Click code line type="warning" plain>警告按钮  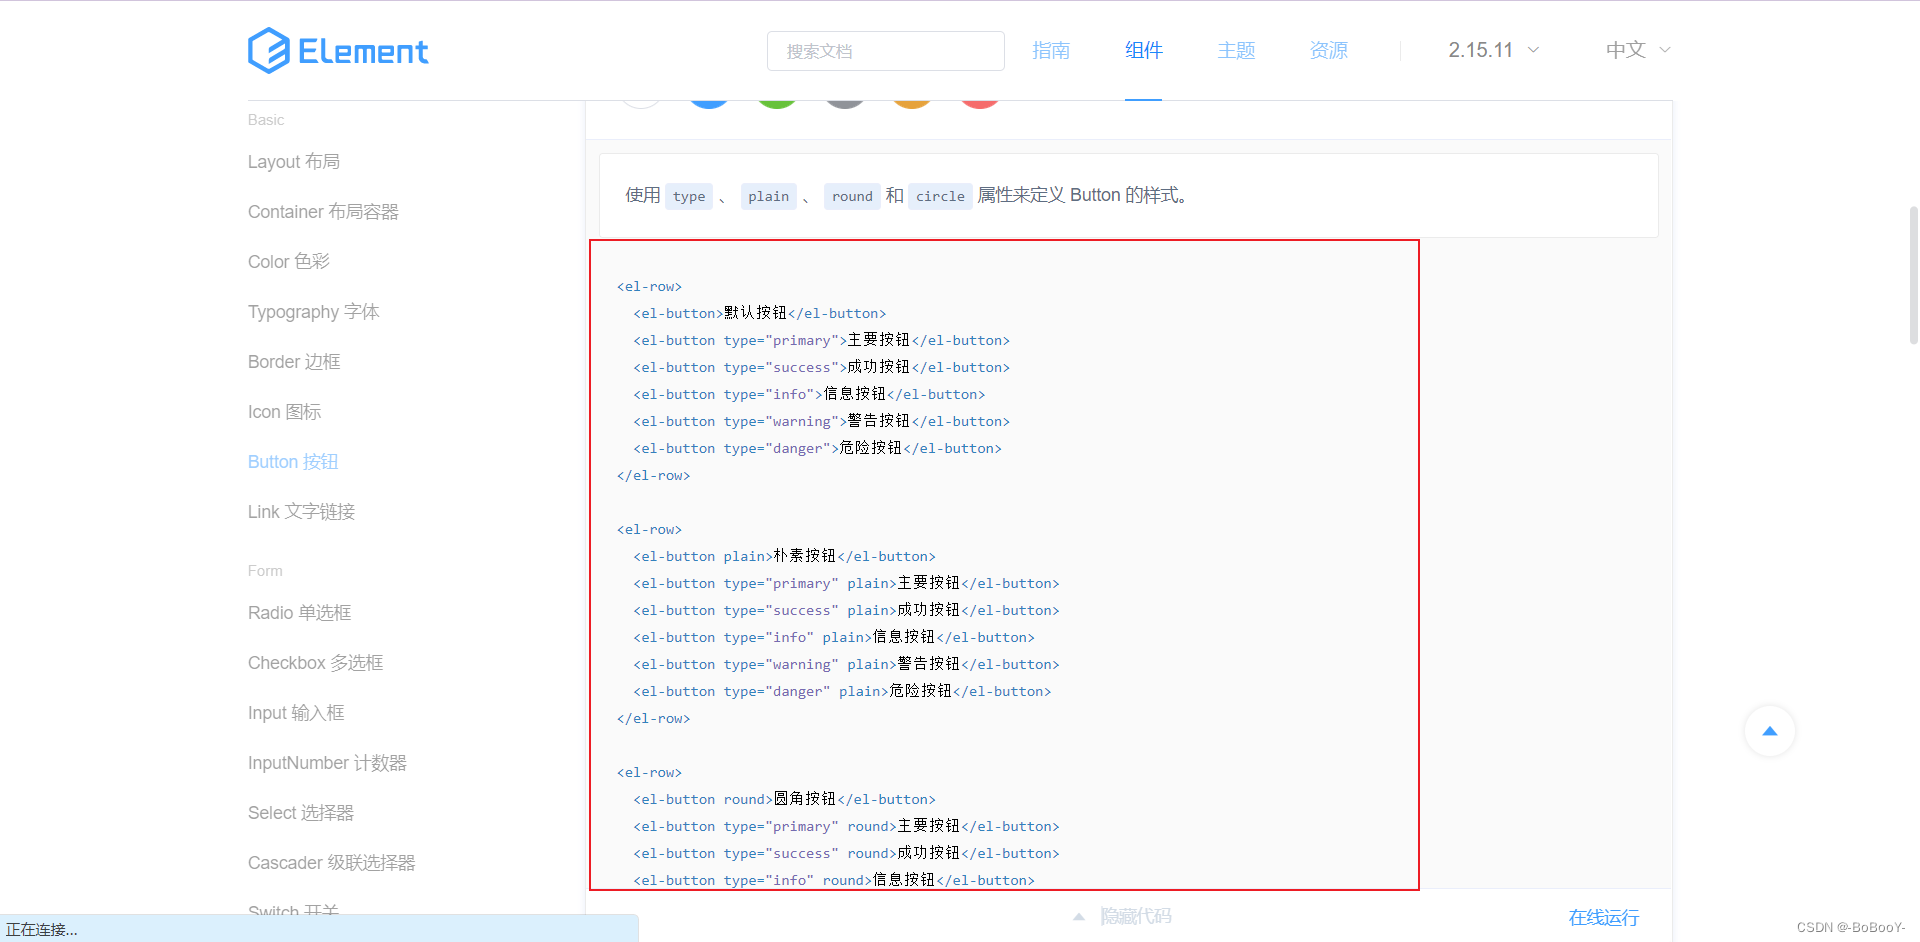click(x=847, y=664)
